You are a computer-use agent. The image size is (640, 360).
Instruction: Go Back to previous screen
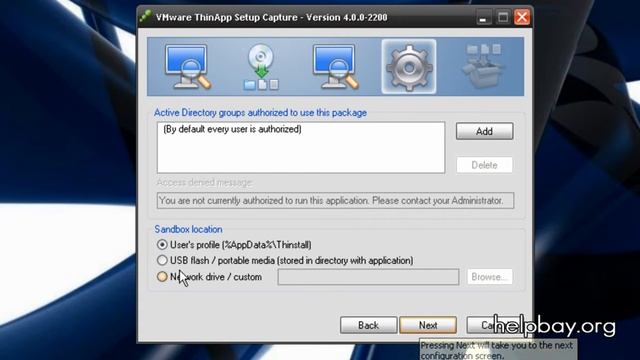point(368,325)
